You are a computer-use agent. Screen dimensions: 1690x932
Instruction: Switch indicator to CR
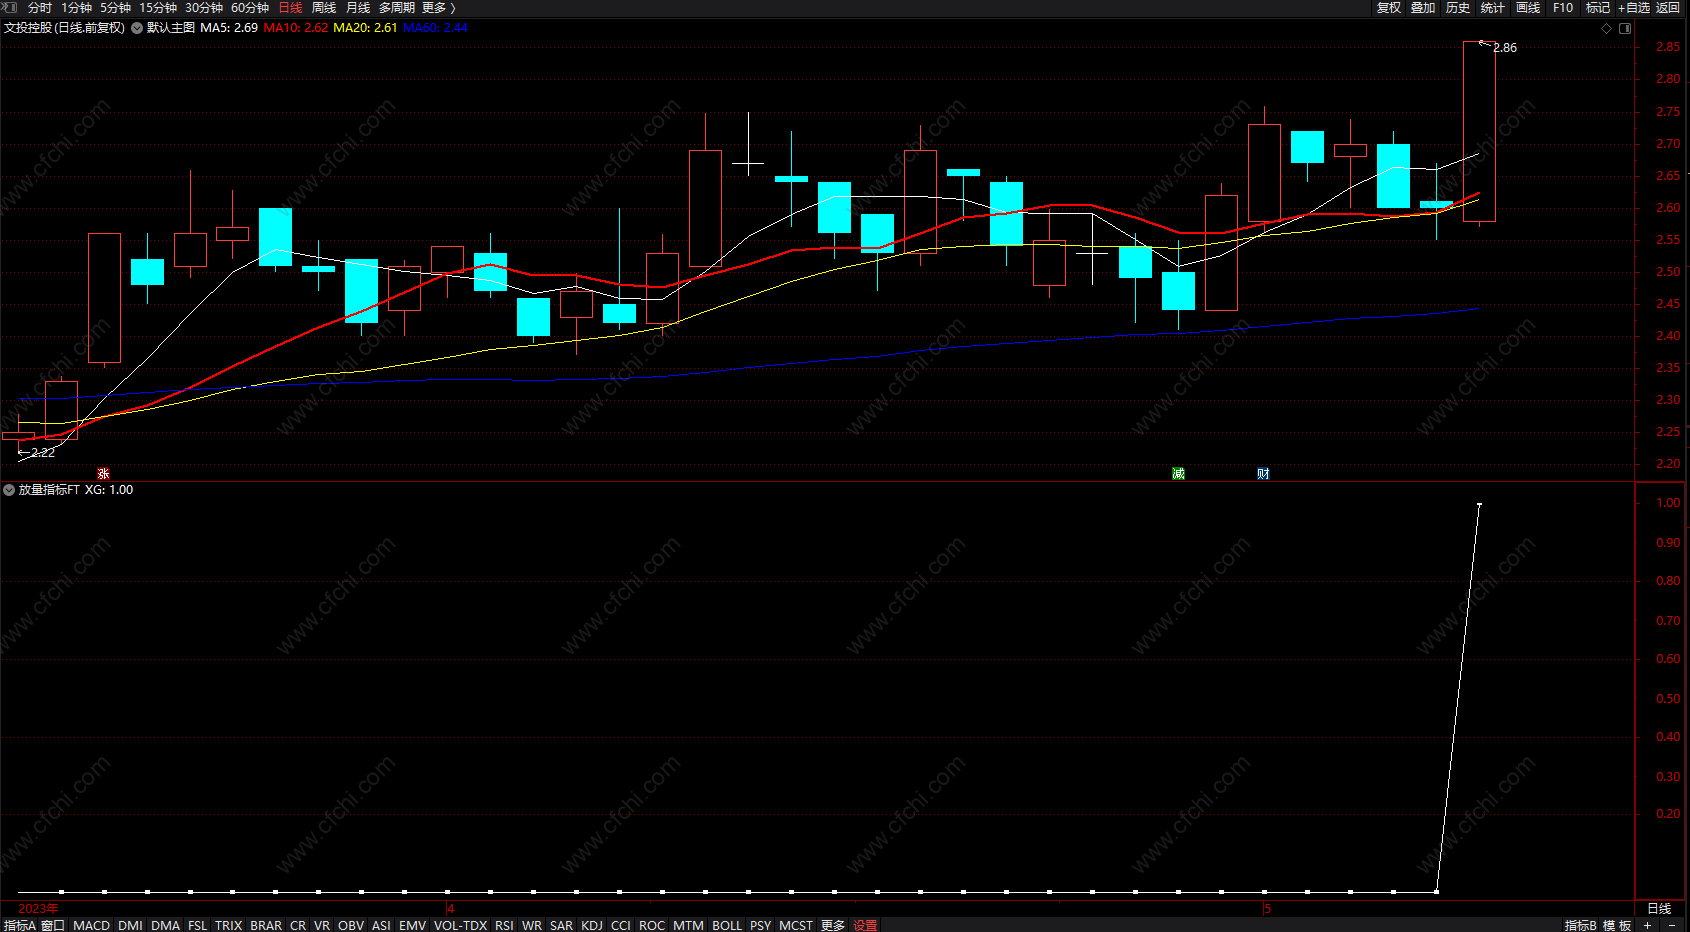pyautogui.click(x=298, y=925)
